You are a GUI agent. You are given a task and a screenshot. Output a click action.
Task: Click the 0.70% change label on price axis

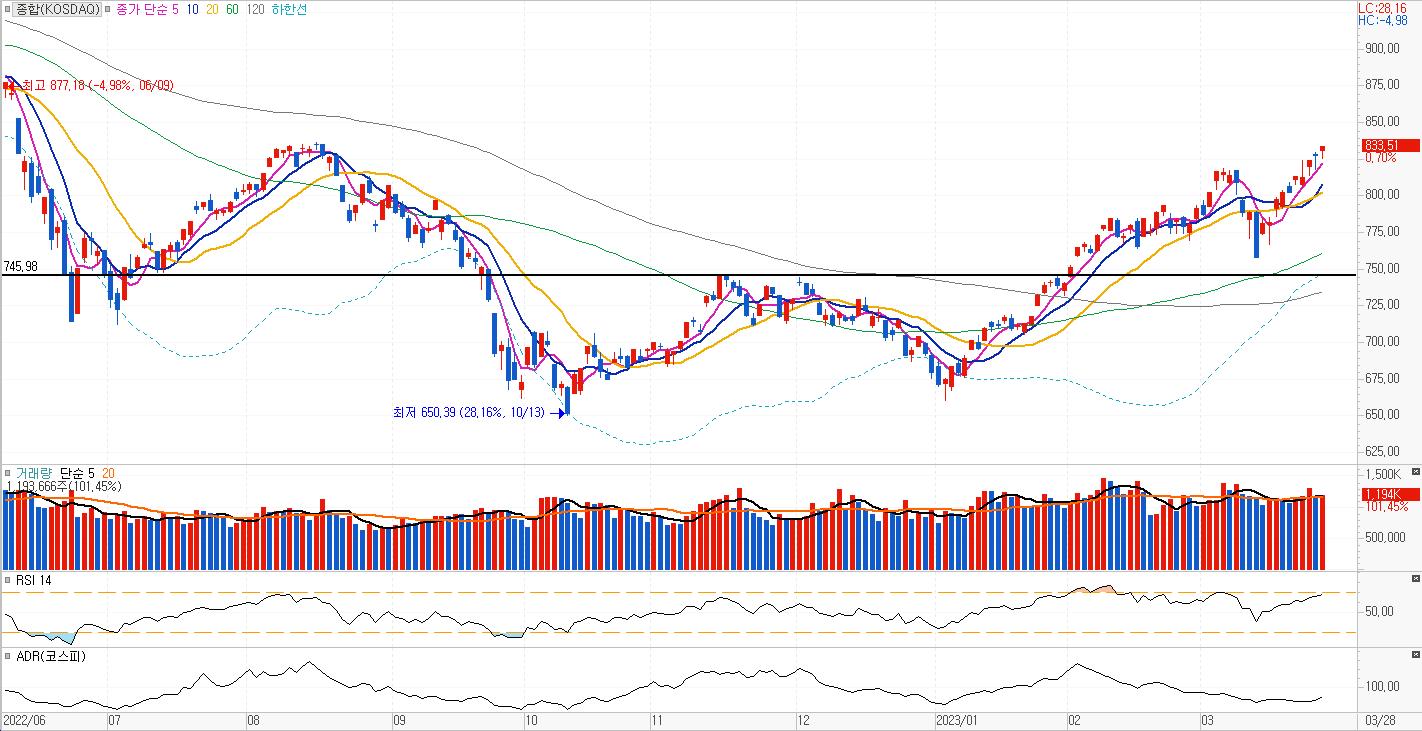coord(1380,158)
